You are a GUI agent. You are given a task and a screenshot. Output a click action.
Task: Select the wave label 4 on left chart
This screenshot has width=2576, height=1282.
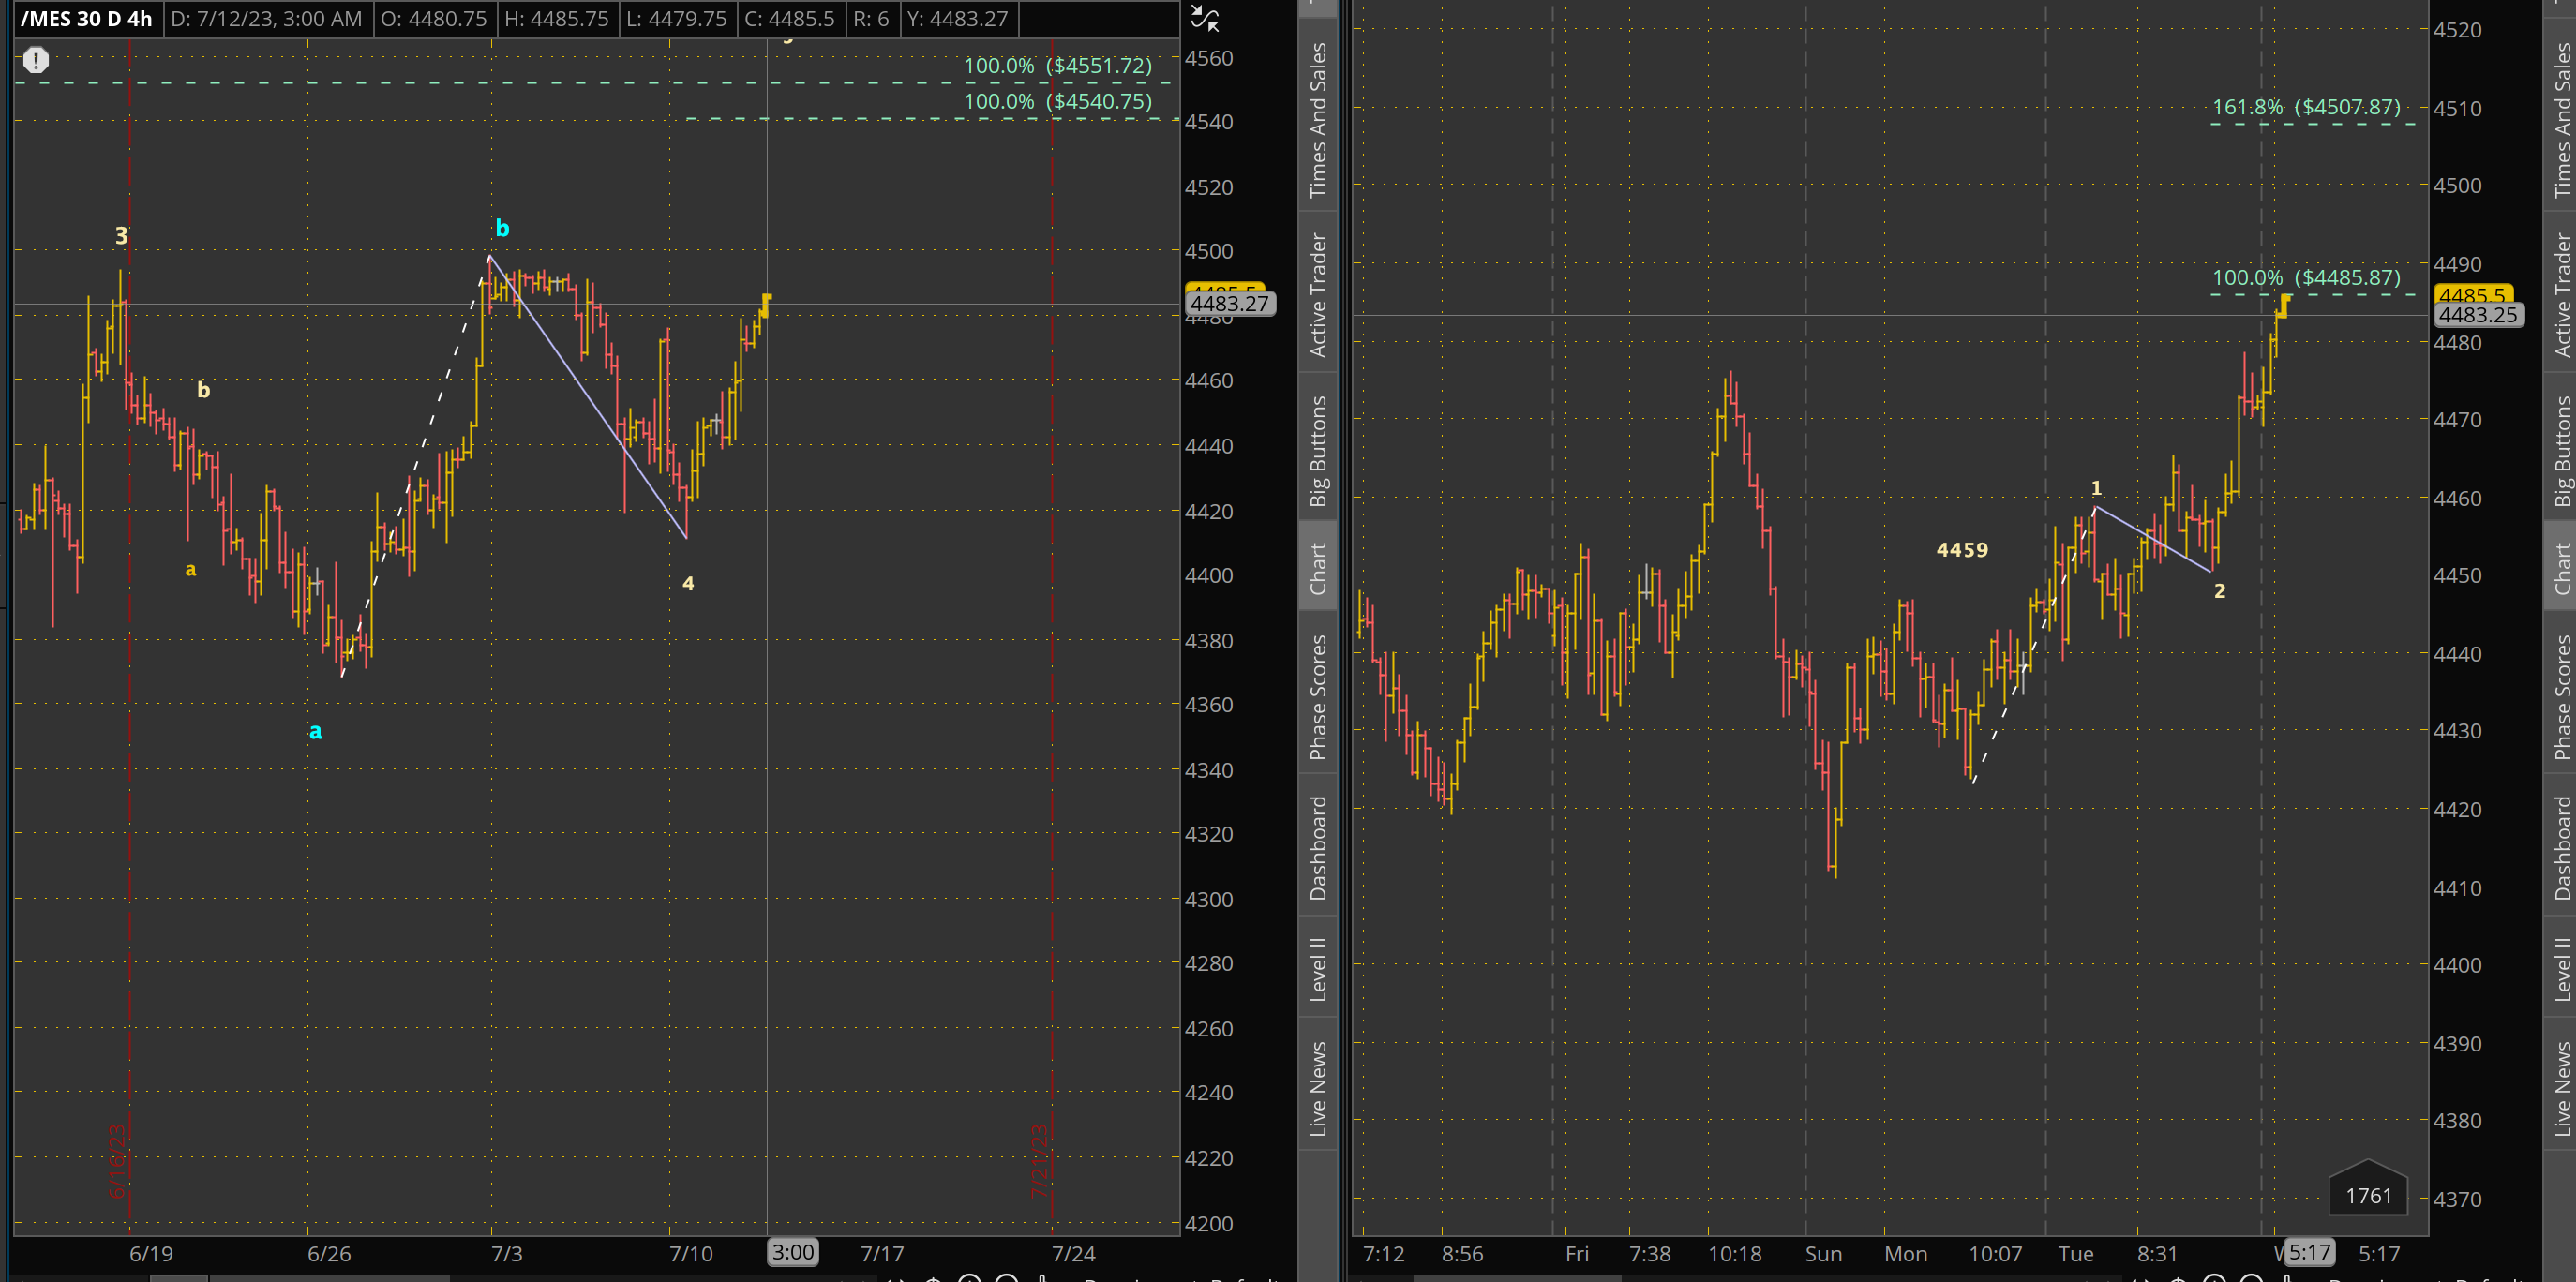pos(688,583)
